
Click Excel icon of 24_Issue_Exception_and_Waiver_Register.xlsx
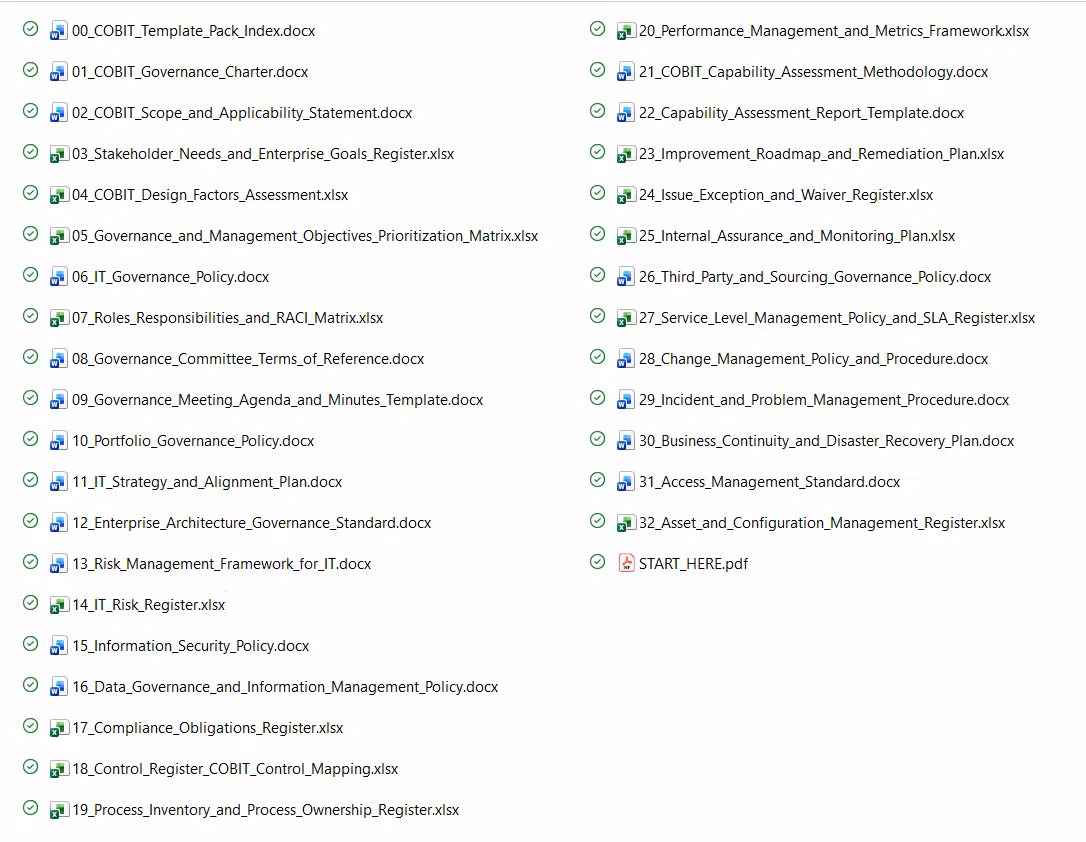pyautogui.click(x=625, y=195)
